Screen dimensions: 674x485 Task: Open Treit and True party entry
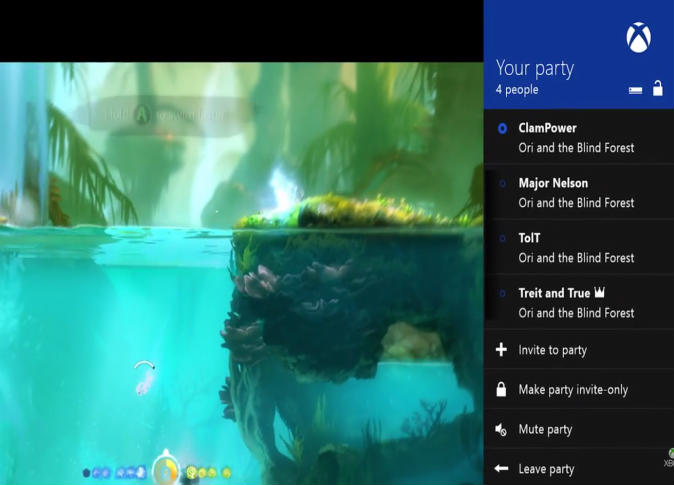pyautogui.click(x=579, y=302)
